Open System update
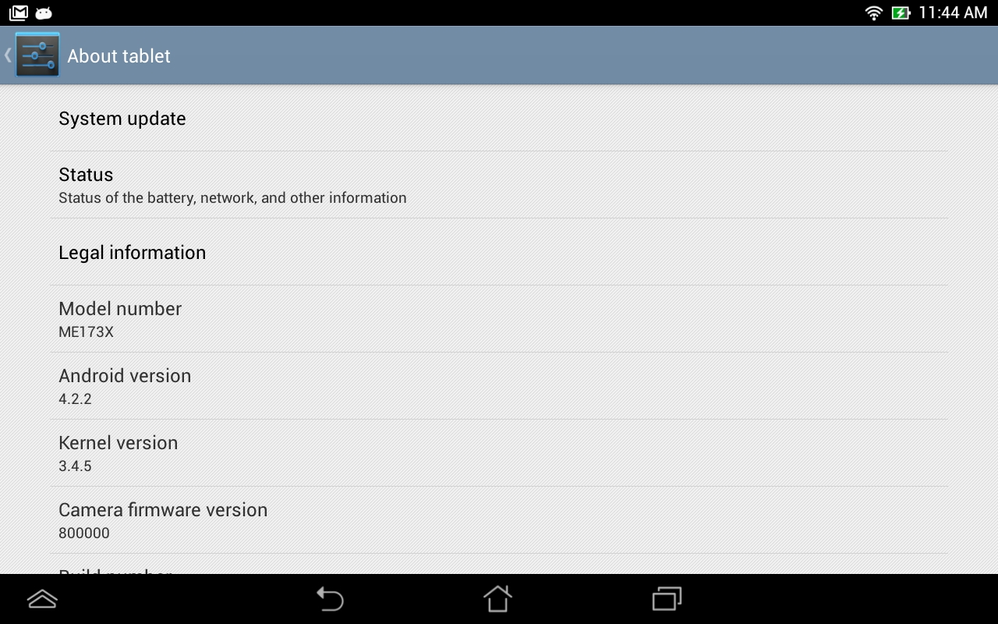Screen dimensions: 998x624 499,118
